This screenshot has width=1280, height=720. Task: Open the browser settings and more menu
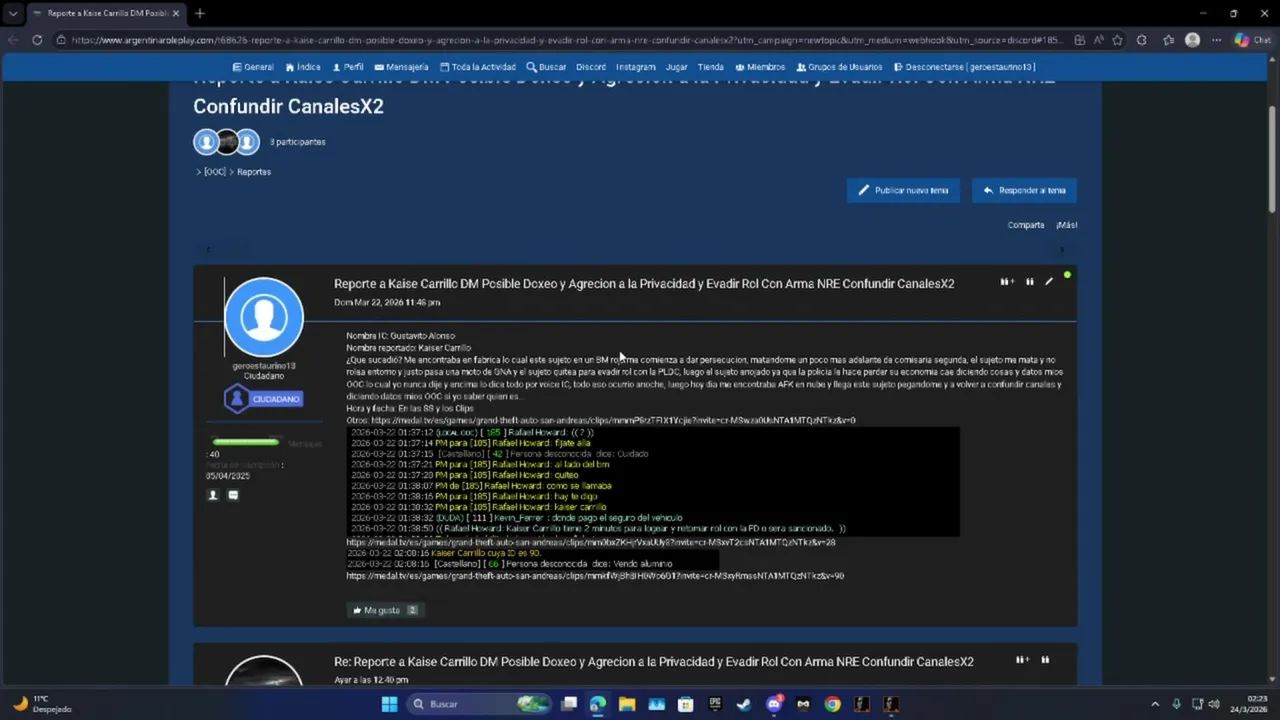click(x=1216, y=40)
